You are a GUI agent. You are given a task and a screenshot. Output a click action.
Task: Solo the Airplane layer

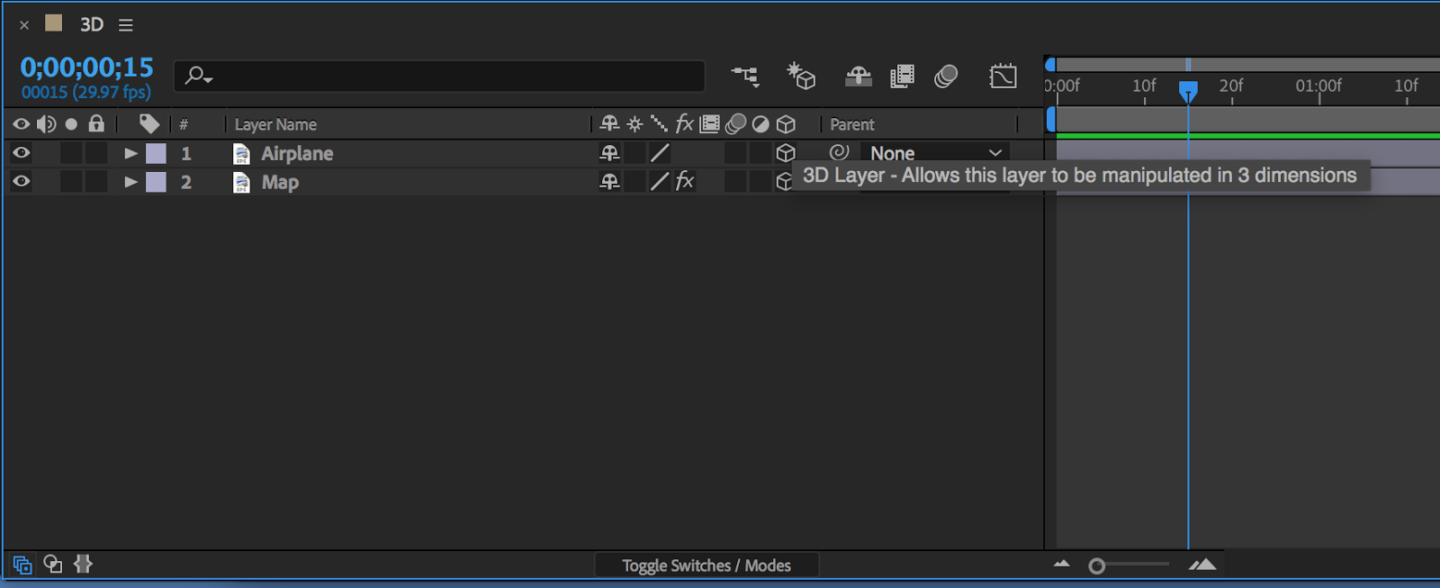(71, 153)
